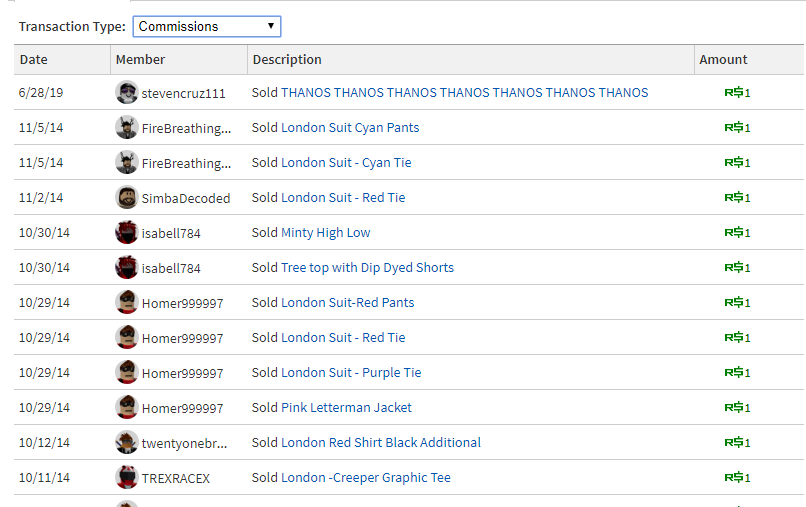Open London Suit - Purple Tie link
The width and height of the screenshot is (806, 507).
351,373
